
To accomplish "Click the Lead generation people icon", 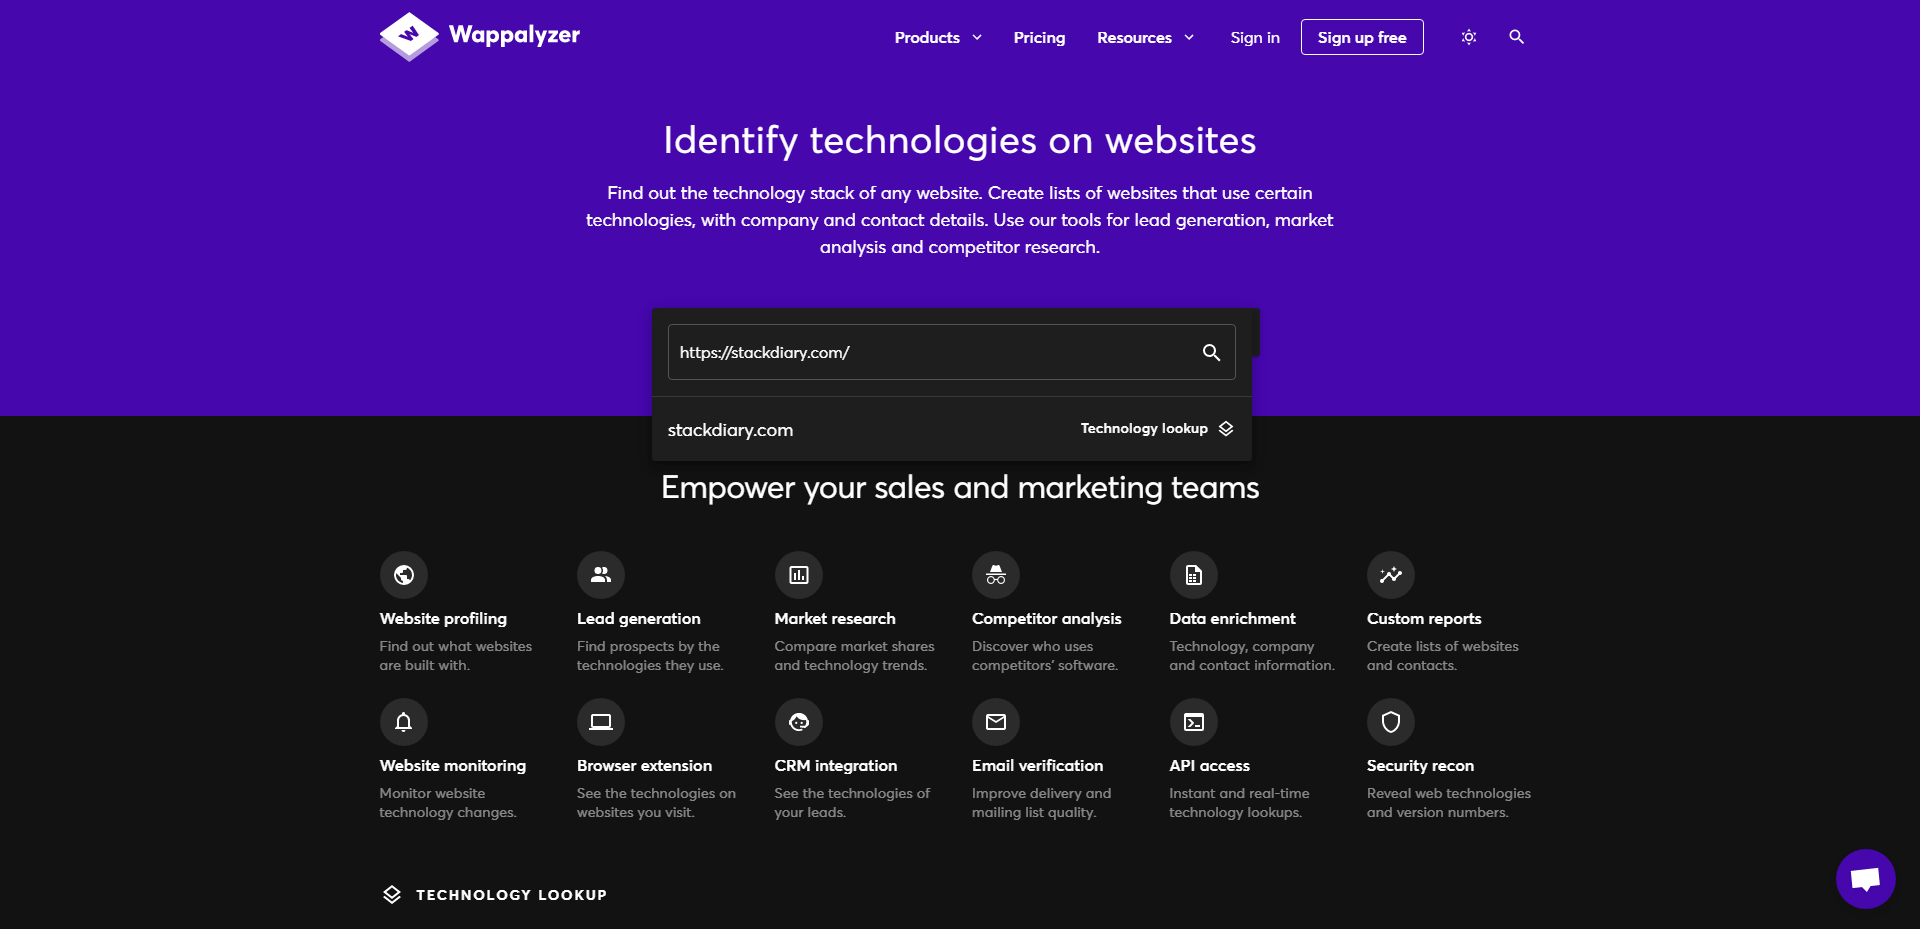I will tap(601, 575).
